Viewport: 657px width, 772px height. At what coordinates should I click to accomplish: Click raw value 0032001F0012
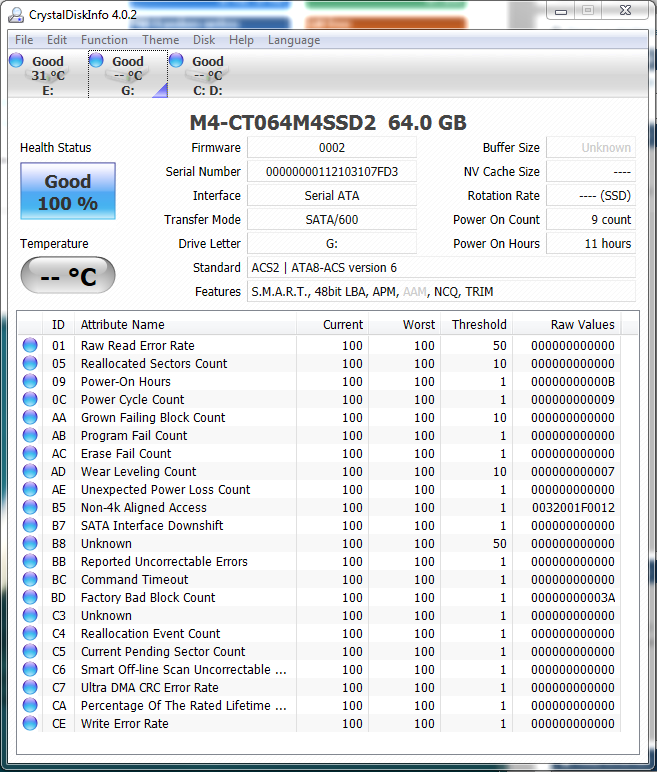click(x=573, y=508)
